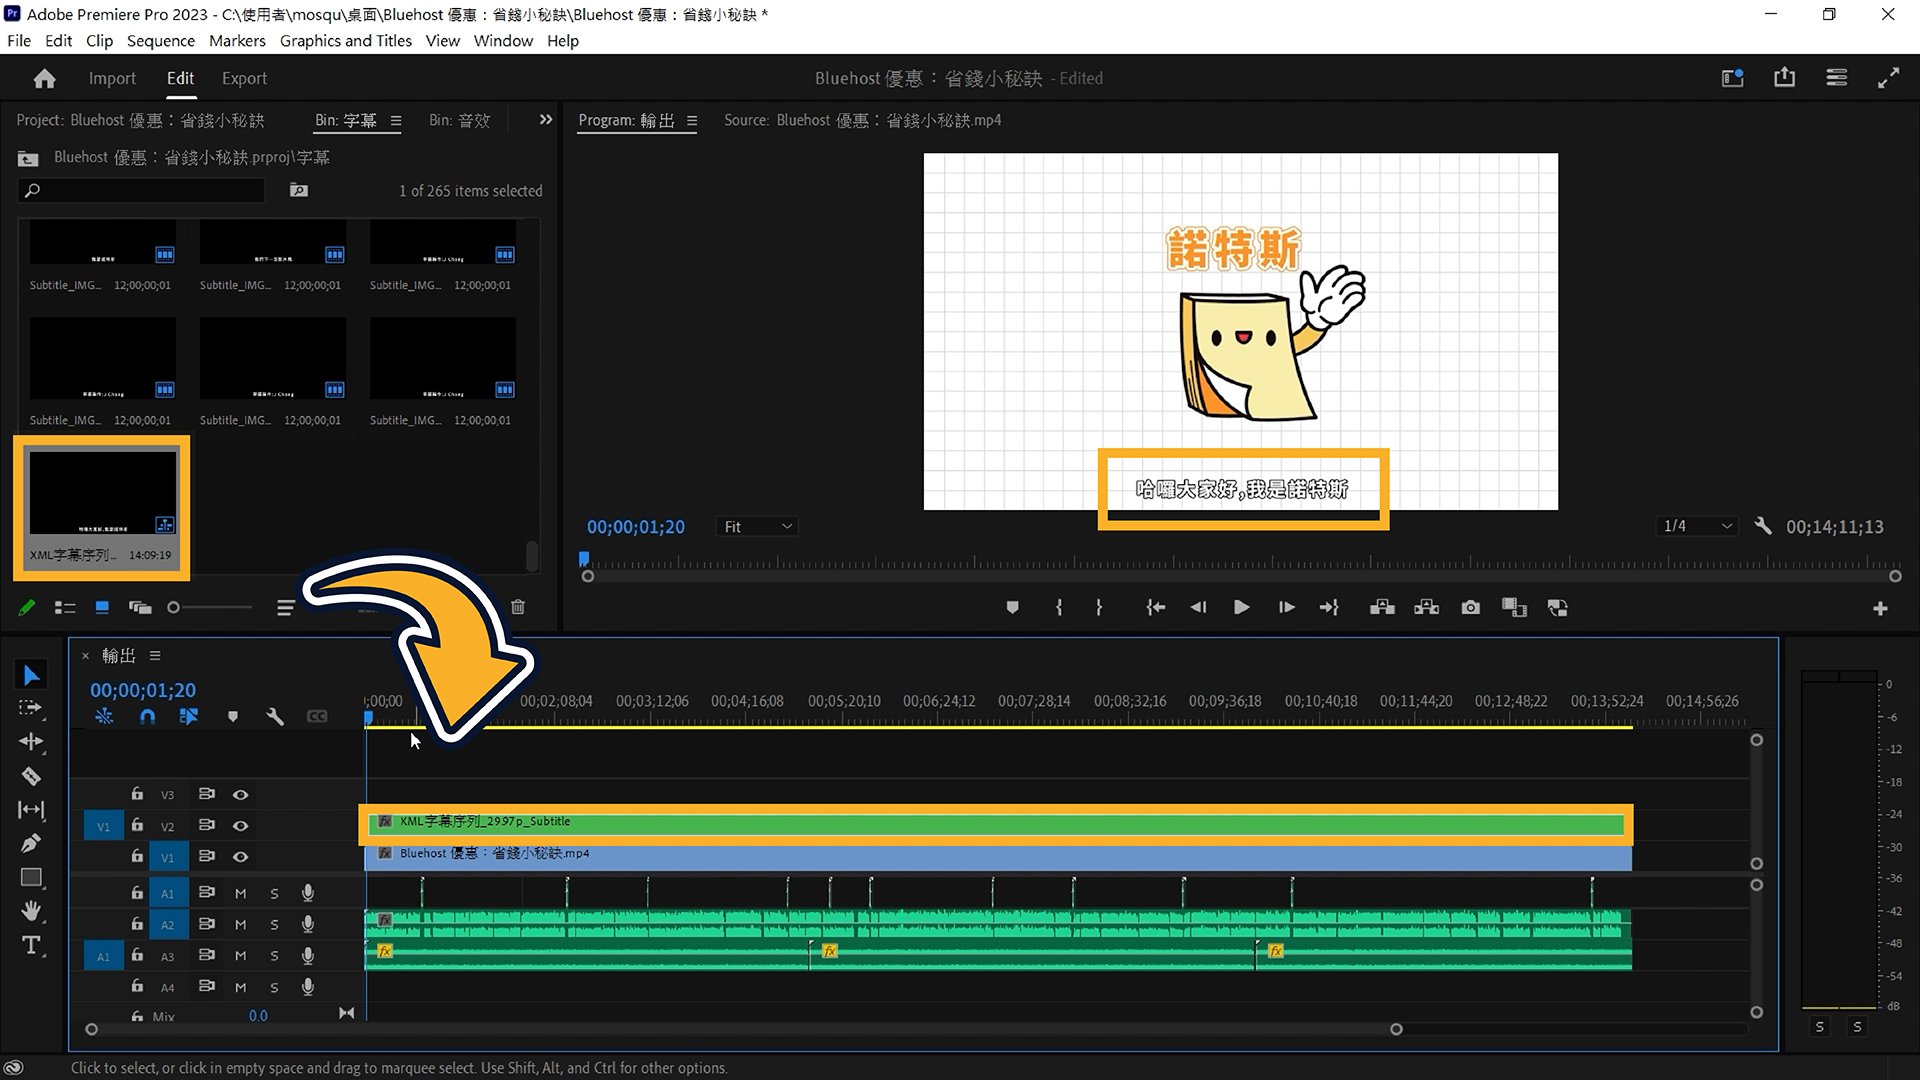The image size is (1920, 1080).
Task: Select the Pen tool
Action: 31,843
